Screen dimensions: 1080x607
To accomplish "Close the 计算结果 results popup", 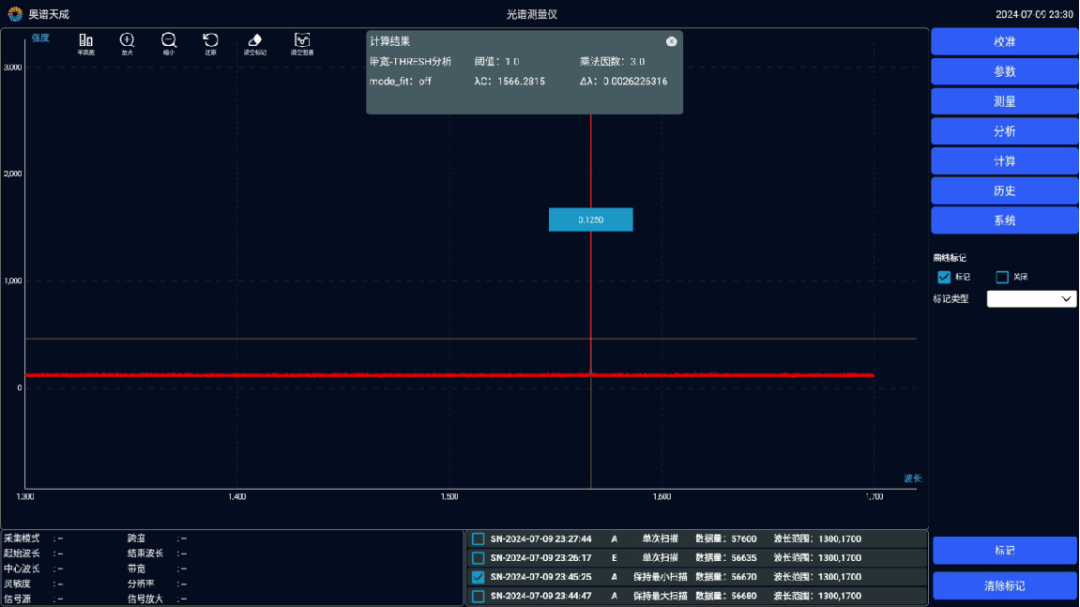I will tap(672, 41).
